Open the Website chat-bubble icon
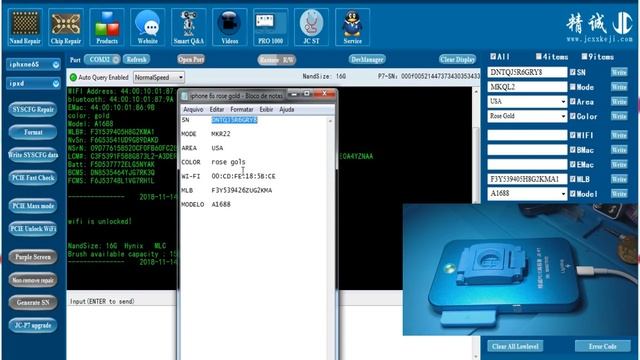Screen dimensions: 640x360 tap(148, 27)
